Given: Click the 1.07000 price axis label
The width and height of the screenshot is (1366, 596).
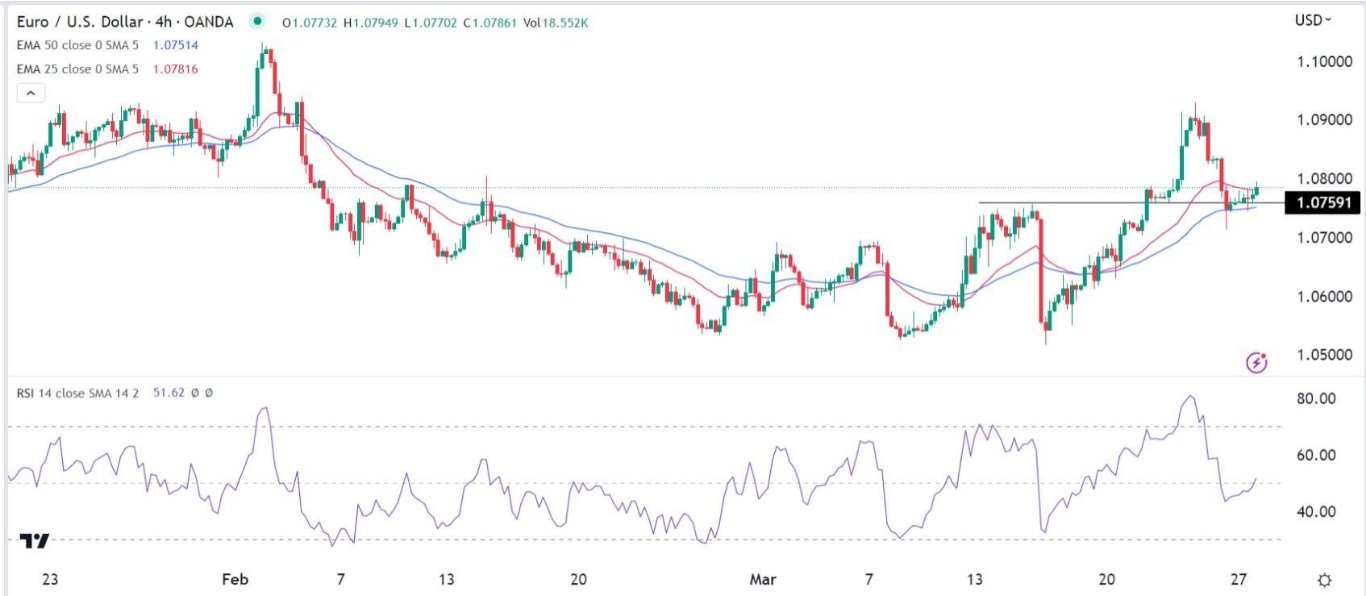Looking at the screenshot, I should (1323, 238).
